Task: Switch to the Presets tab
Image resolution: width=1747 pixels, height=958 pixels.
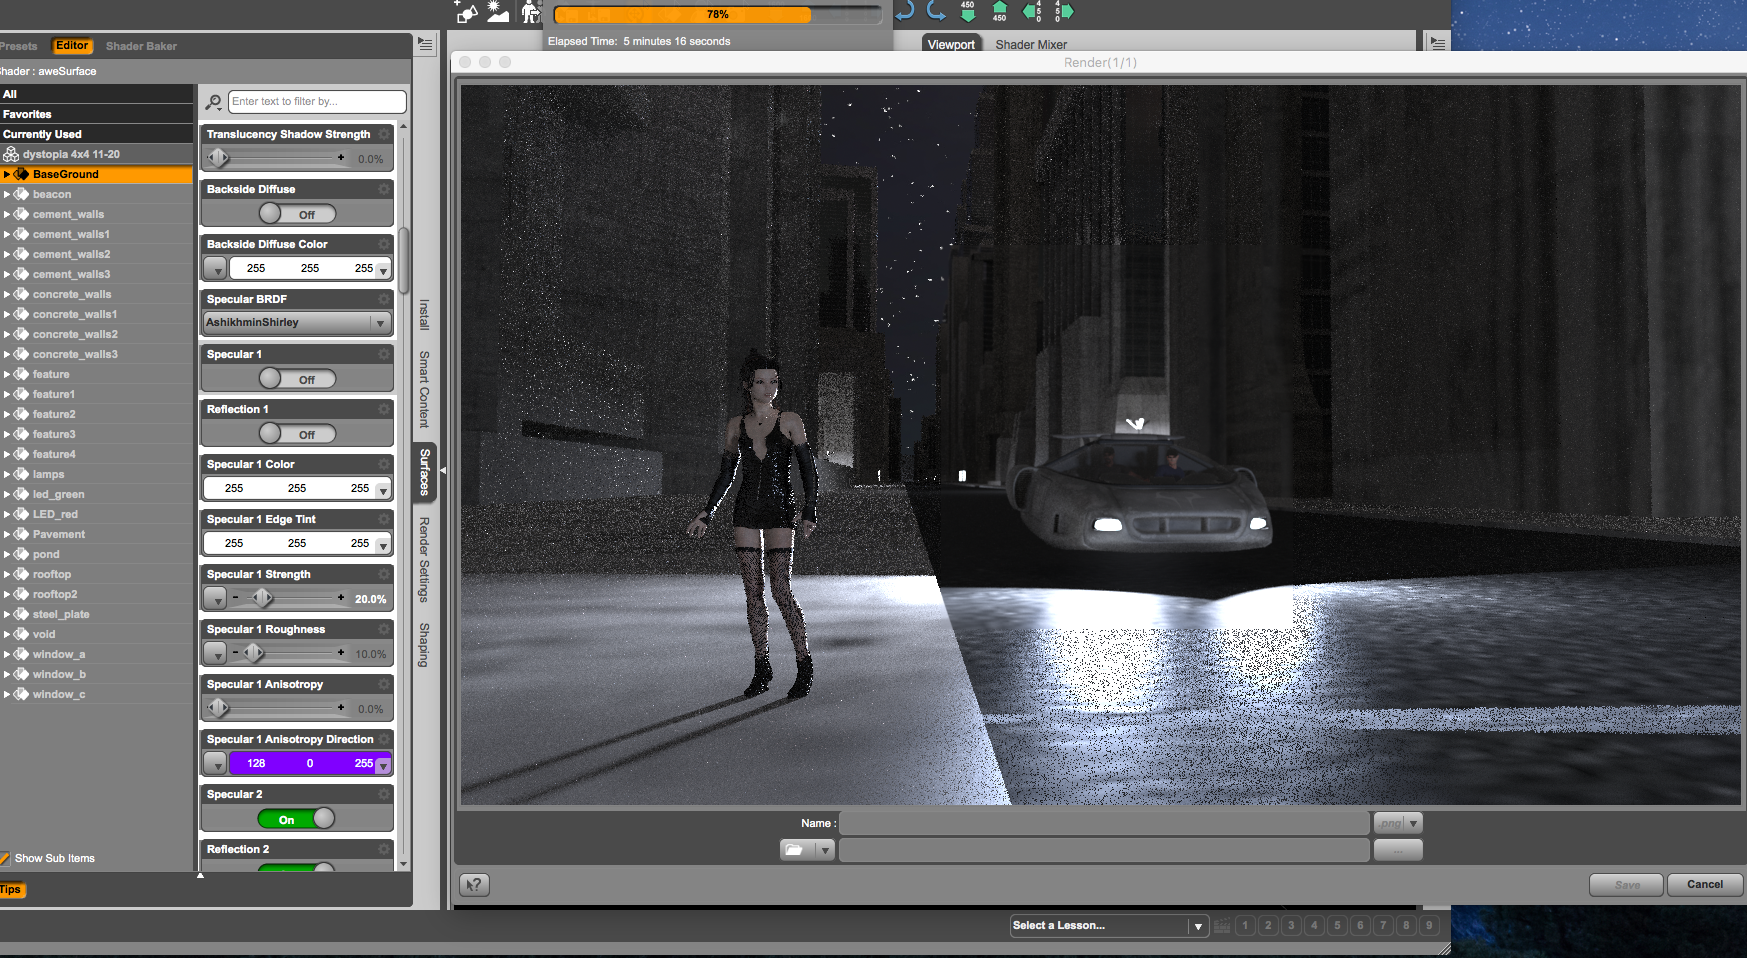Action: [x=19, y=46]
